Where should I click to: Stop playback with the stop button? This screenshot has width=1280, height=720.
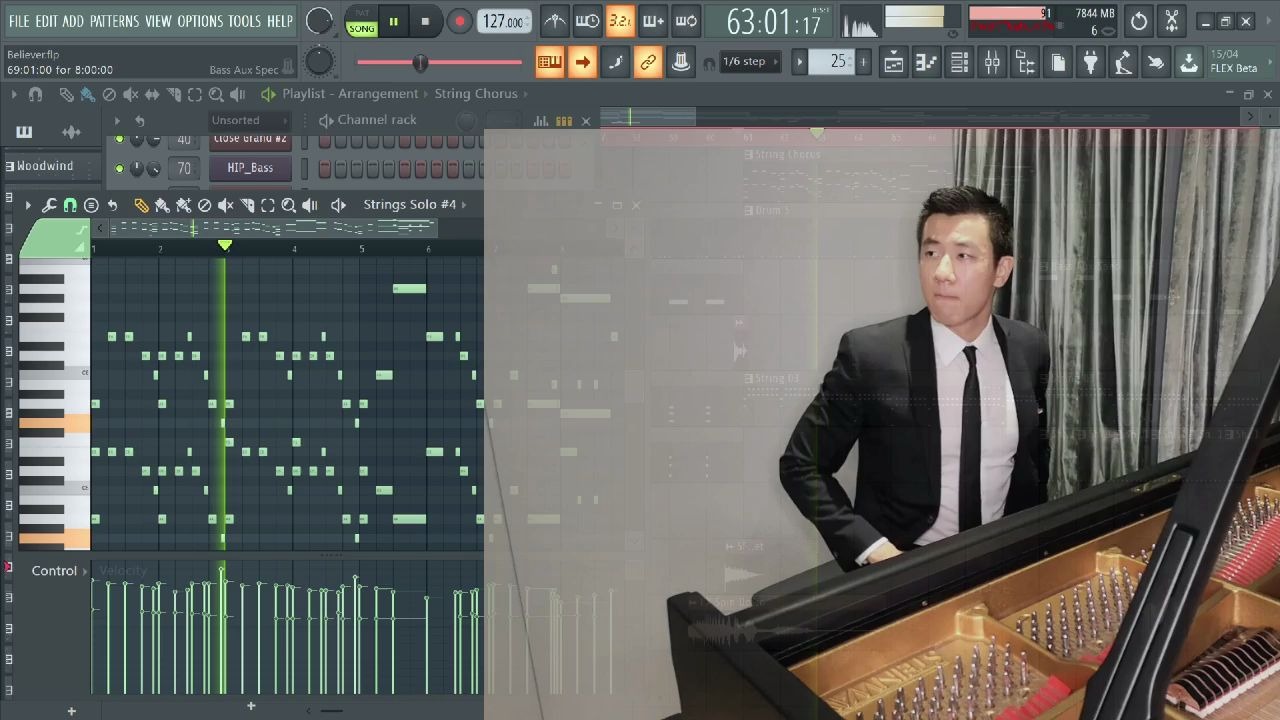pyautogui.click(x=425, y=21)
